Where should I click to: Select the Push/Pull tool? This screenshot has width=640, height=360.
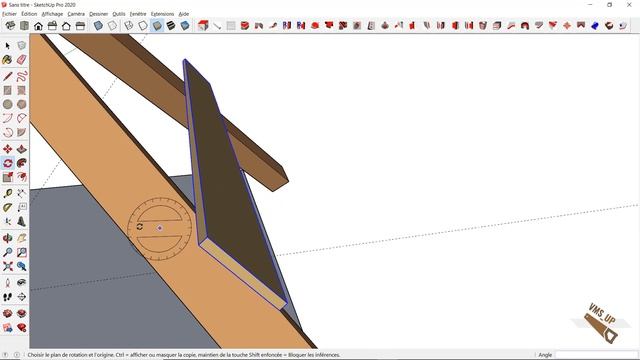[x=22, y=149]
